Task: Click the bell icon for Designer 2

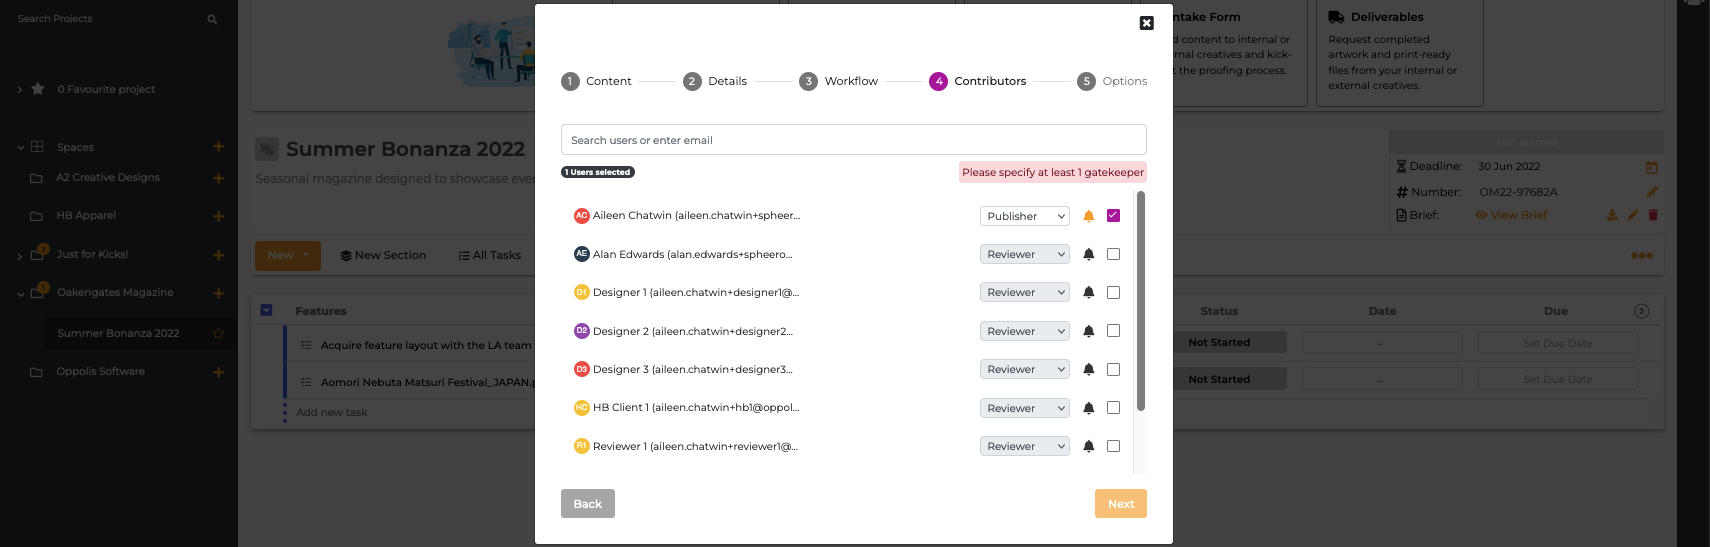Action: tap(1089, 331)
